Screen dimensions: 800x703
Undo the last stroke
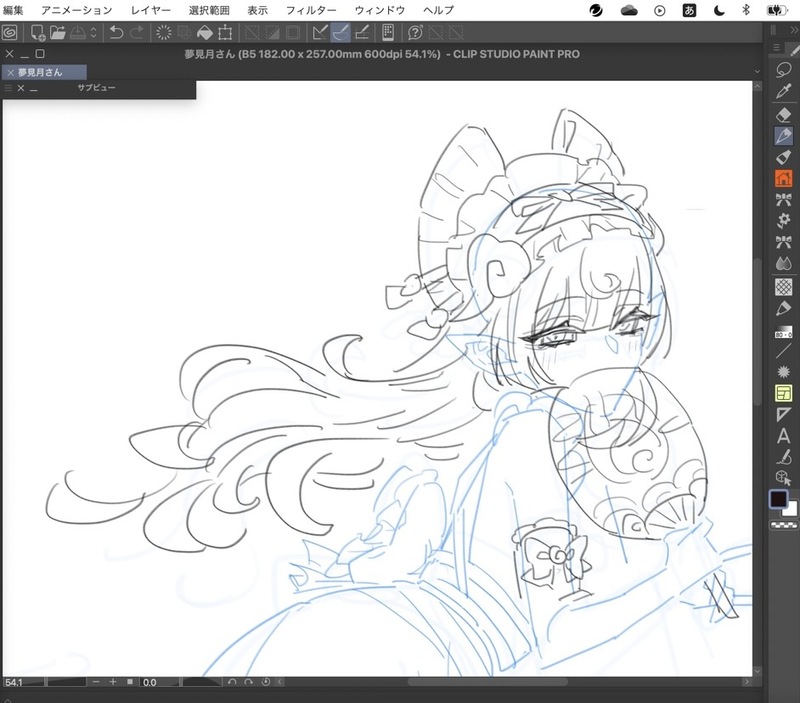click(116, 33)
